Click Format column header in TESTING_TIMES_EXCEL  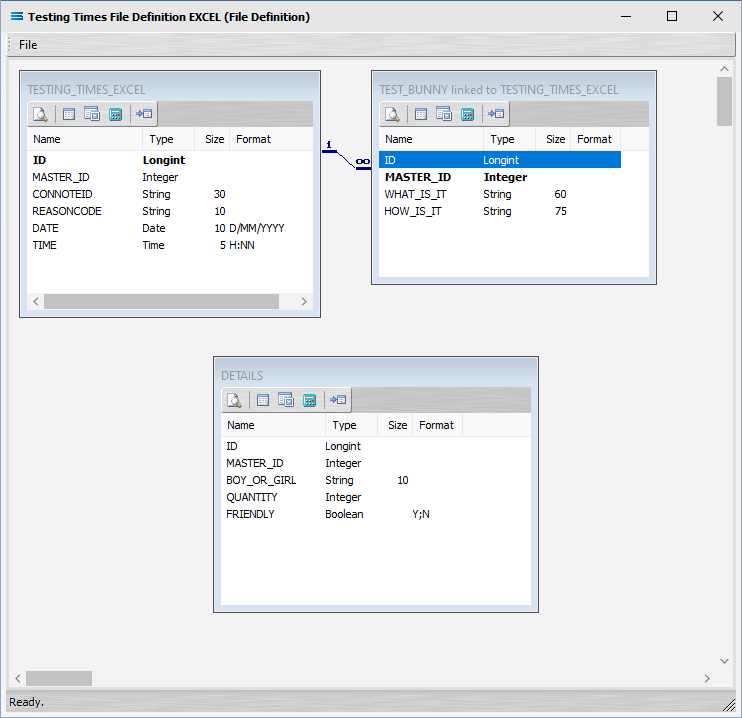[x=271, y=139]
